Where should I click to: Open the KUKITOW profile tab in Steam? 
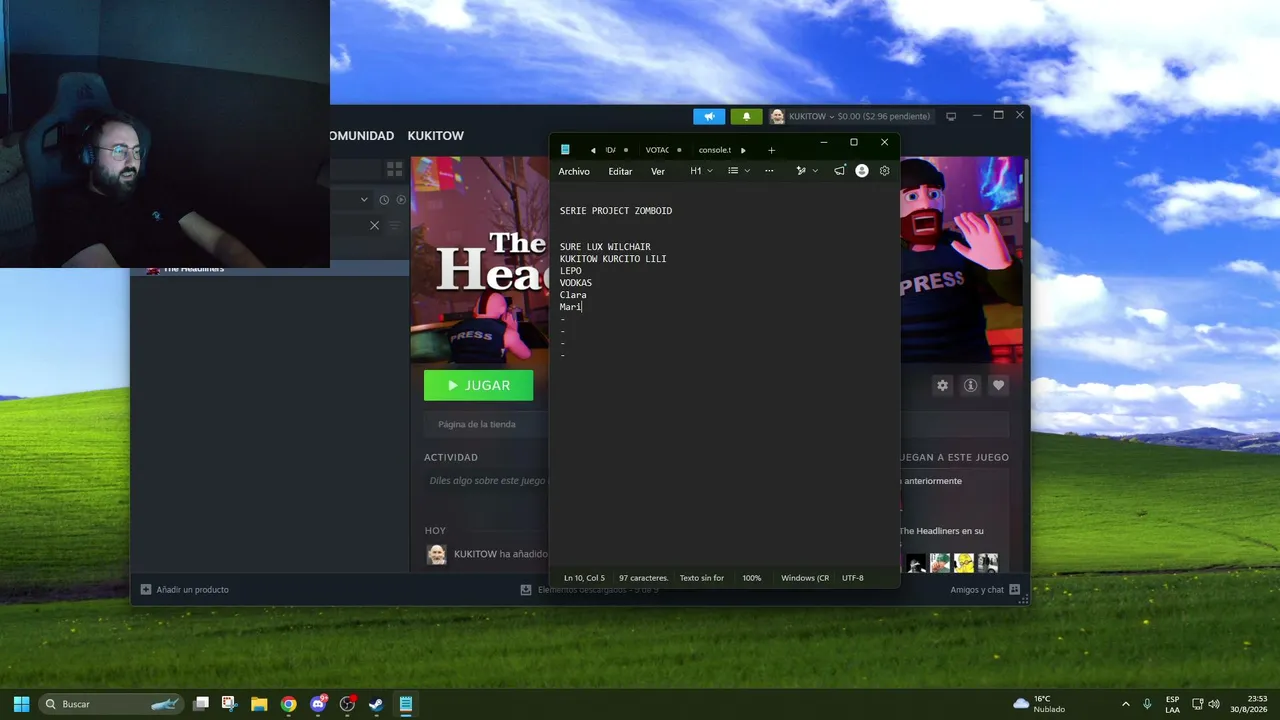pyautogui.click(x=436, y=136)
